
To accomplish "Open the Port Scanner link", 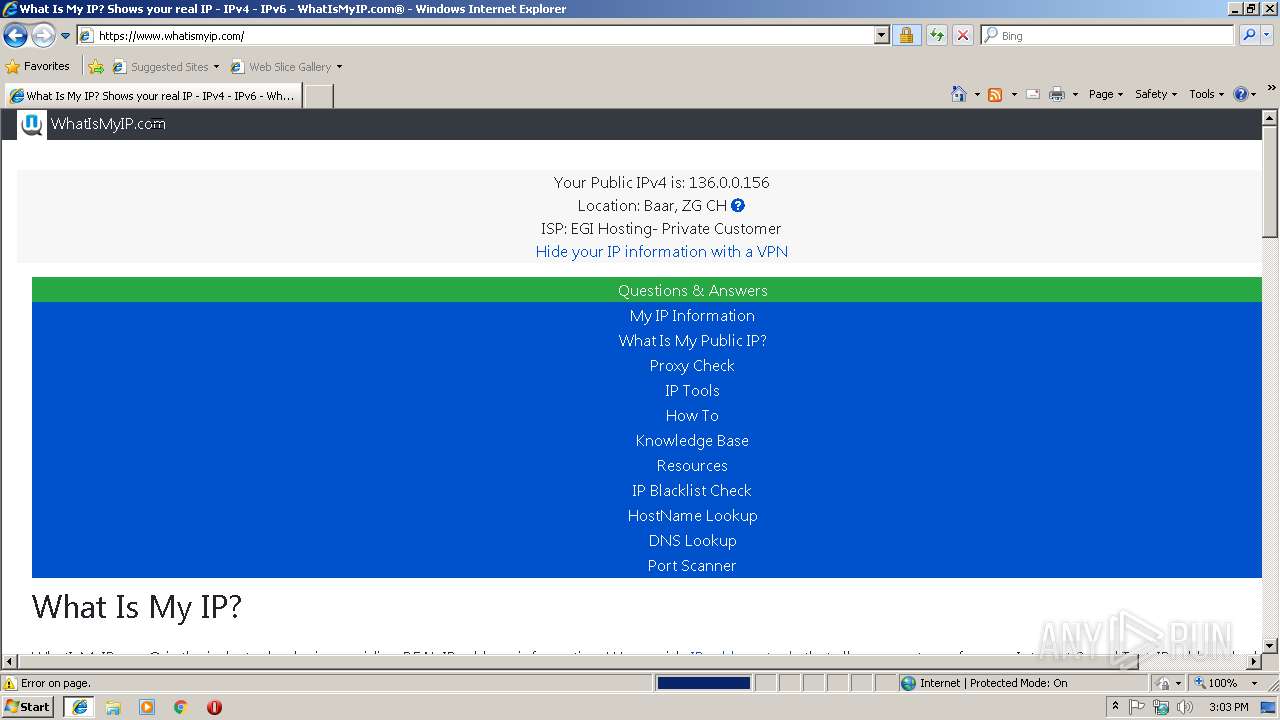I will click(692, 565).
